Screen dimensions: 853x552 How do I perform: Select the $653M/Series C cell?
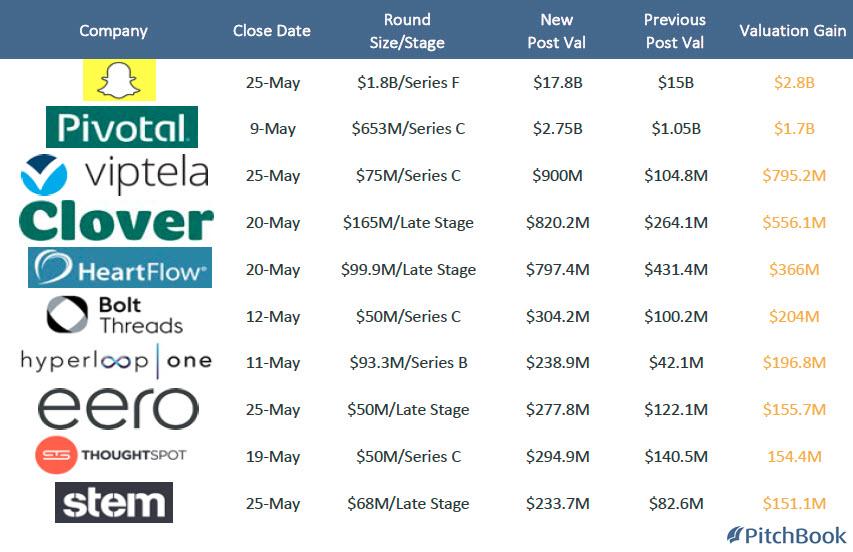click(408, 129)
